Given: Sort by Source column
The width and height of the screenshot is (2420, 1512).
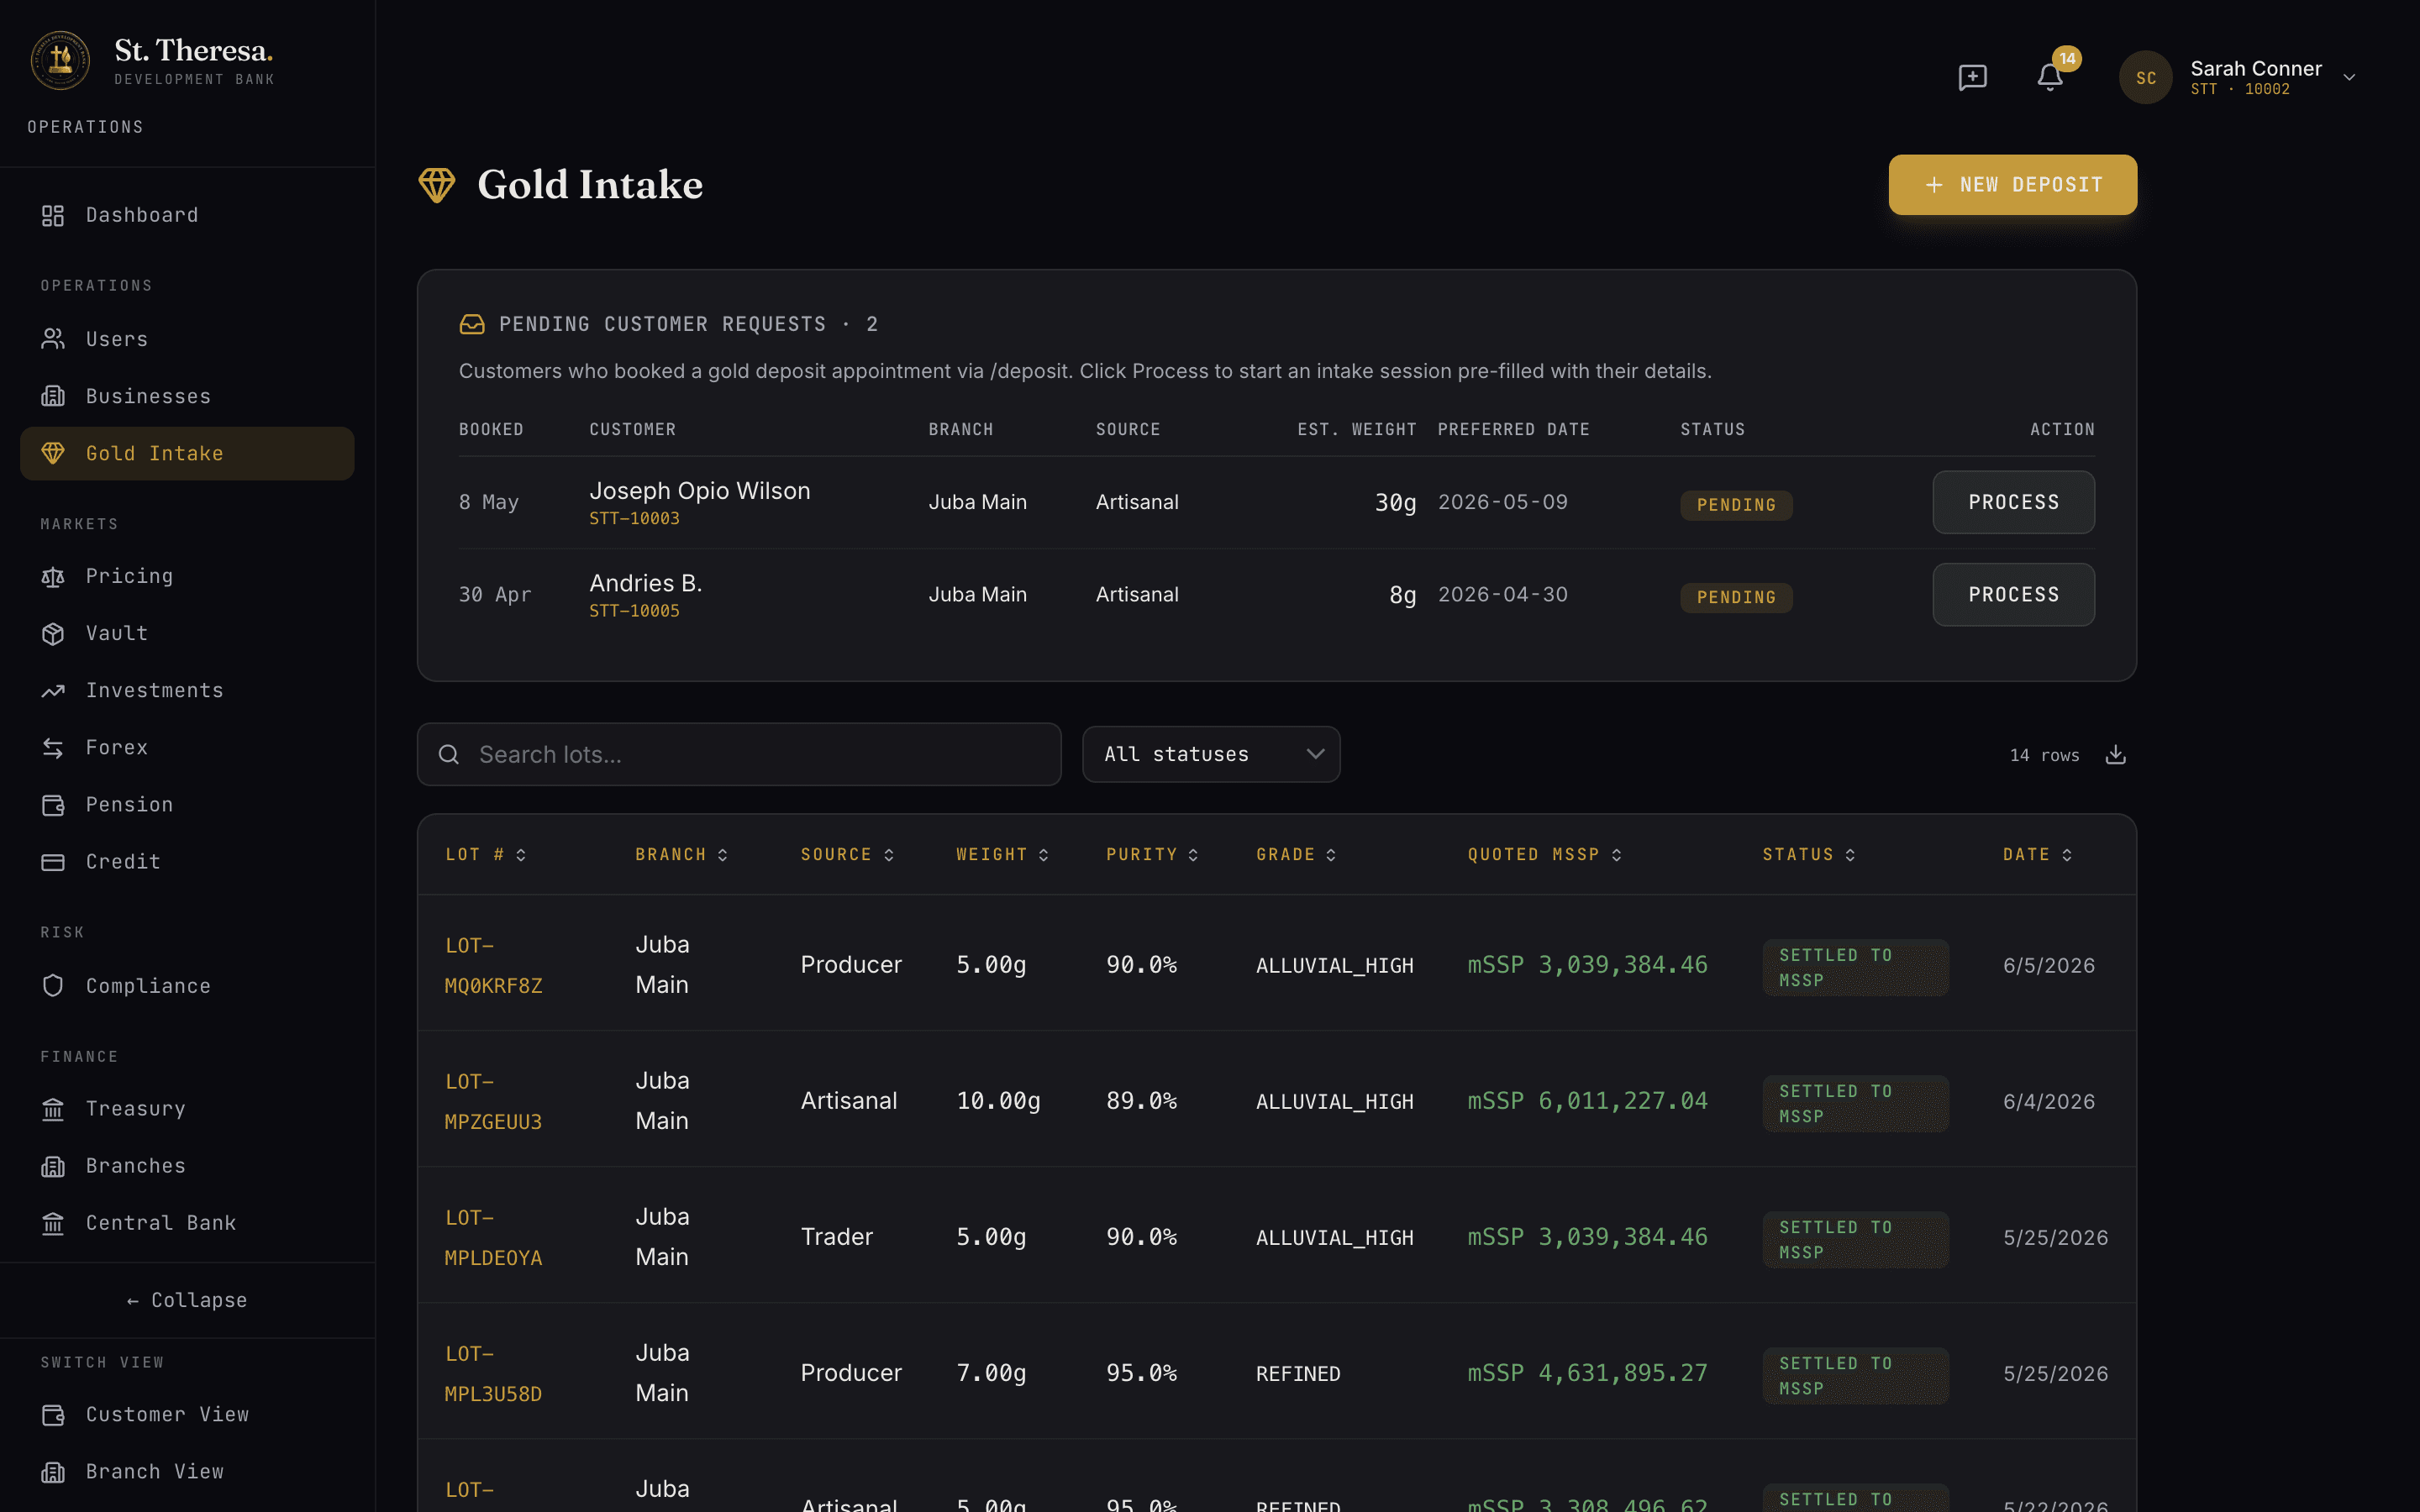Looking at the screenshot, I should pos(847,854).
